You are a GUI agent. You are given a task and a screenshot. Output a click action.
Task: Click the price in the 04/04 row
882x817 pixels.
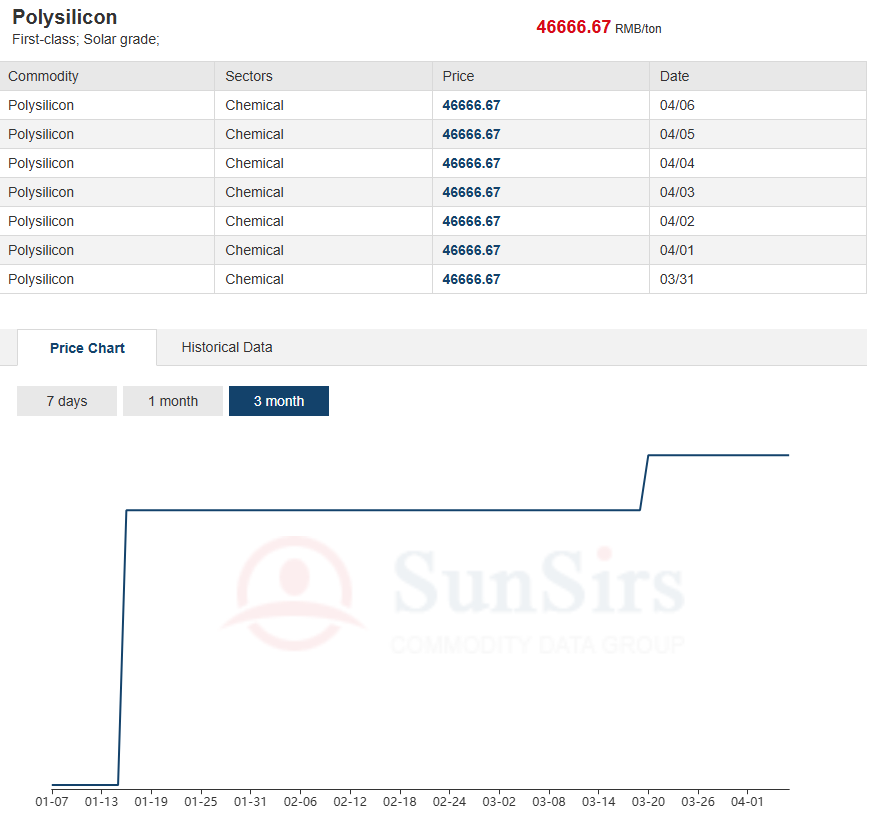(471, 163)
